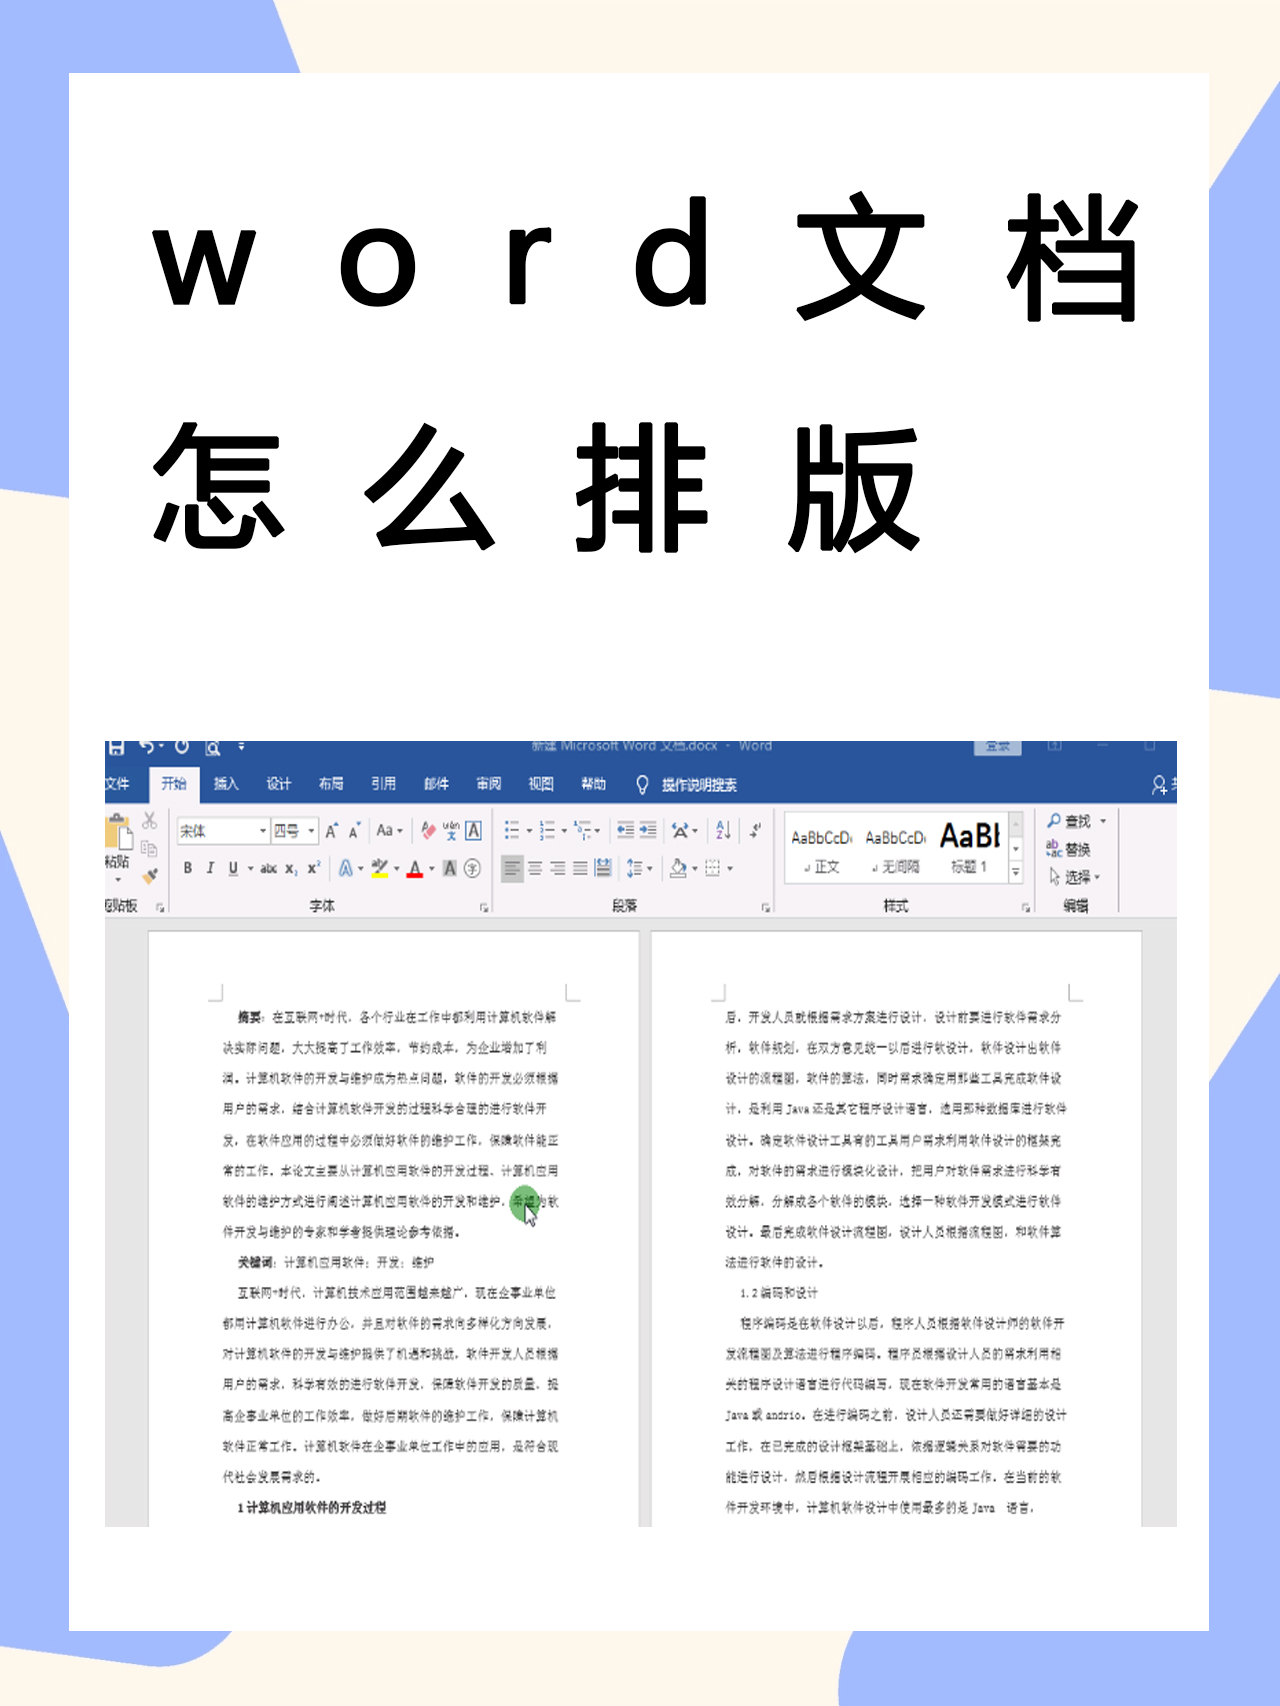Viewport: 1280px width, 1706px height.
Task: Toggle the superscript x² button
Action: click(x=314, y=868)
